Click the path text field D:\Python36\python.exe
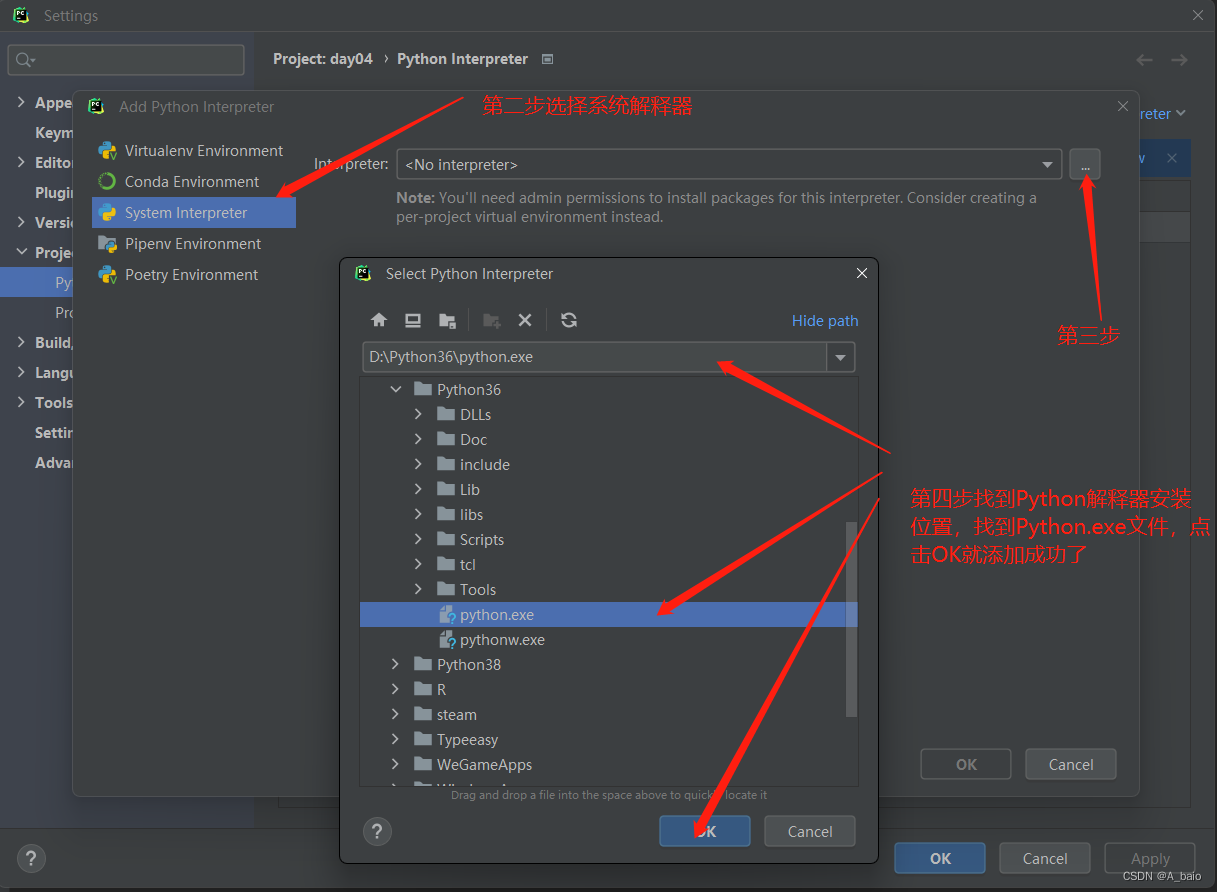The width and height of the screenshot is (1217, 892). pos(595,357)
